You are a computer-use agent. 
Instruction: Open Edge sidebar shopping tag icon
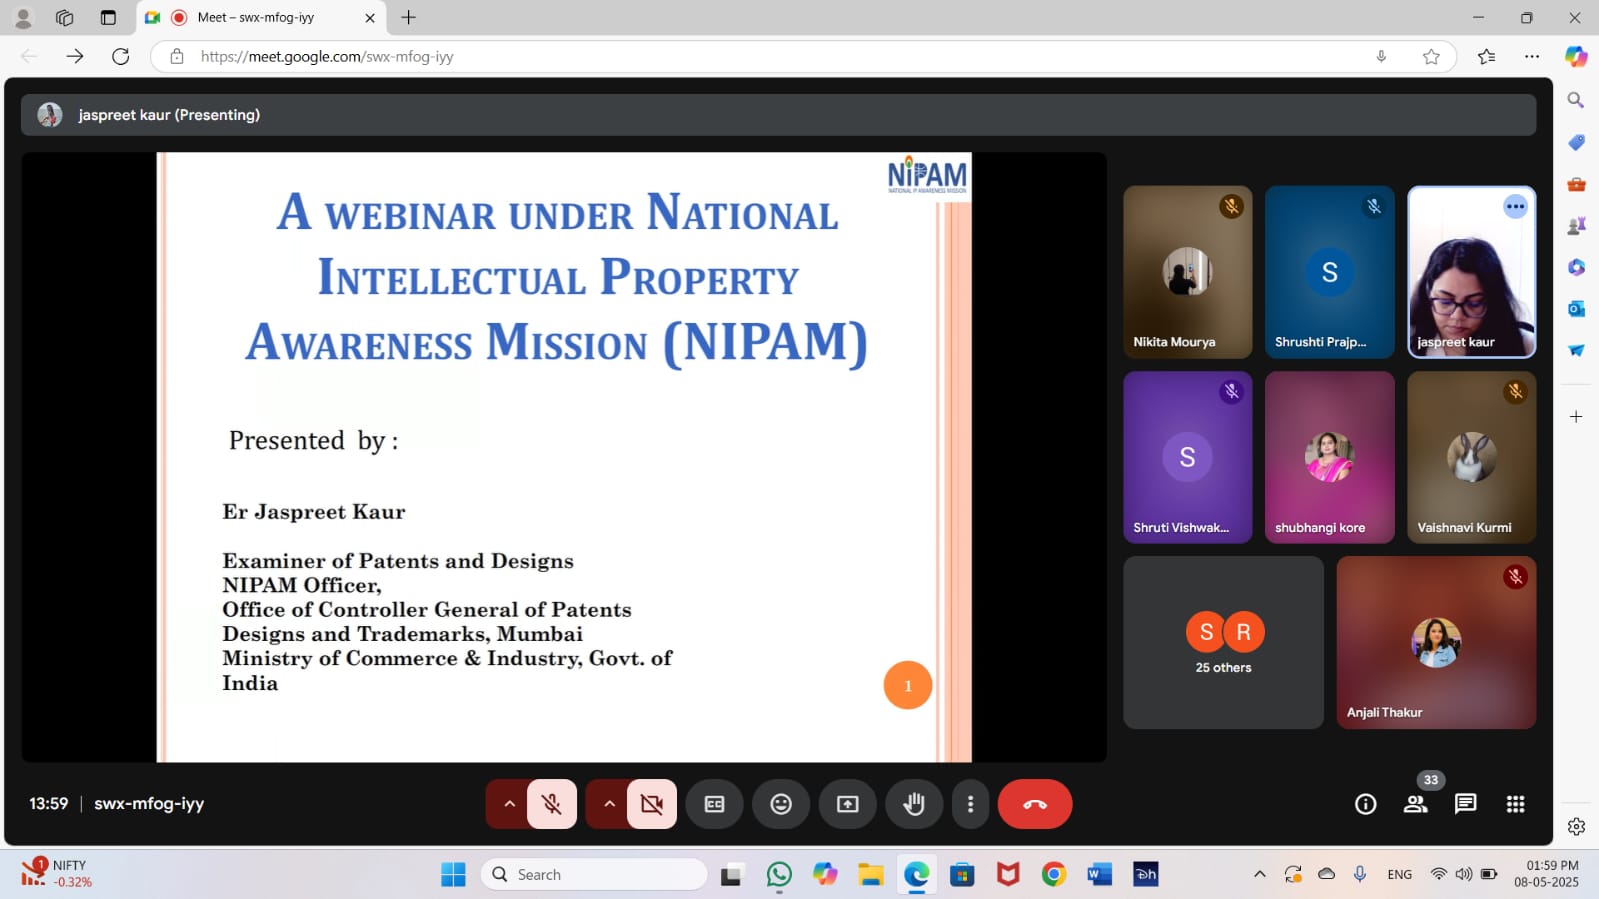tap(1576, 142)
